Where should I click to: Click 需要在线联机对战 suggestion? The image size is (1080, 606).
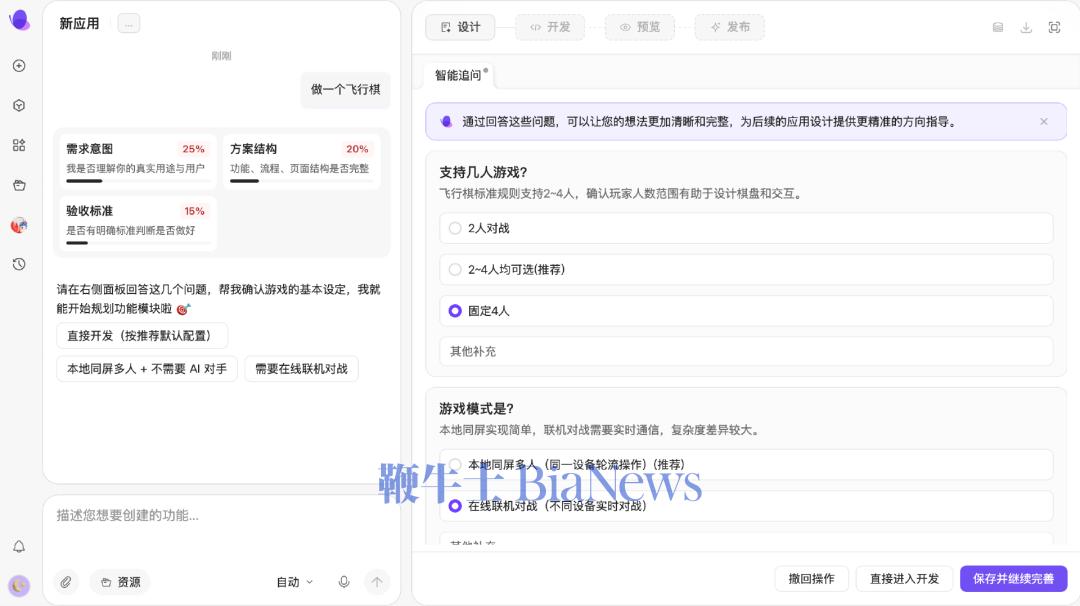tap(301, 369)
